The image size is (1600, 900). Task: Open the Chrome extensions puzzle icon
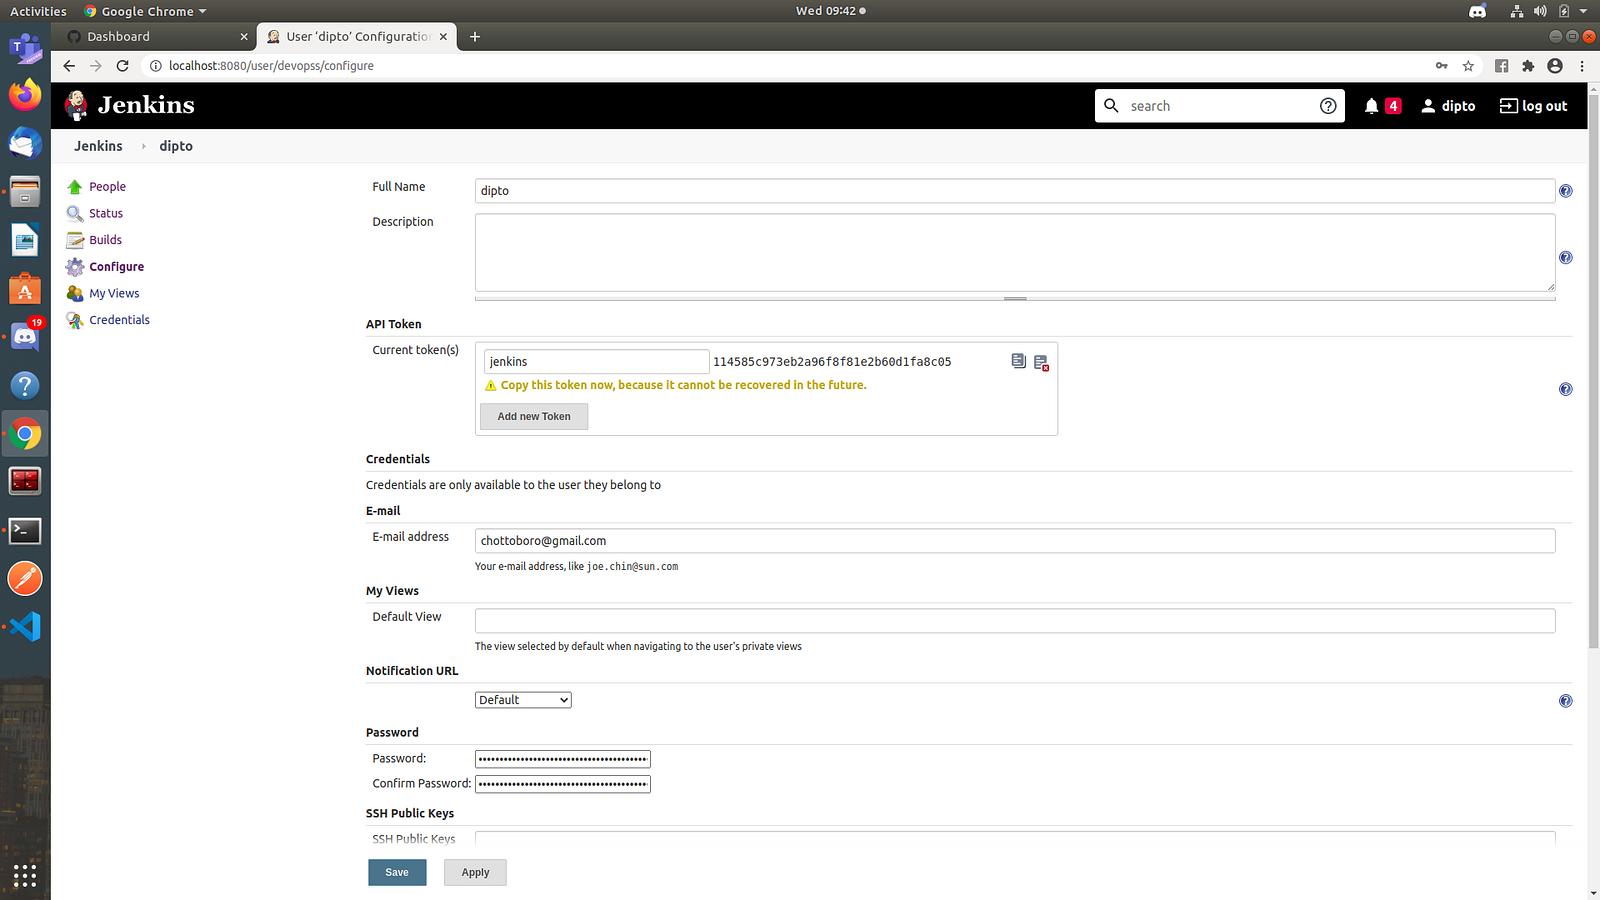point(1528,66)
